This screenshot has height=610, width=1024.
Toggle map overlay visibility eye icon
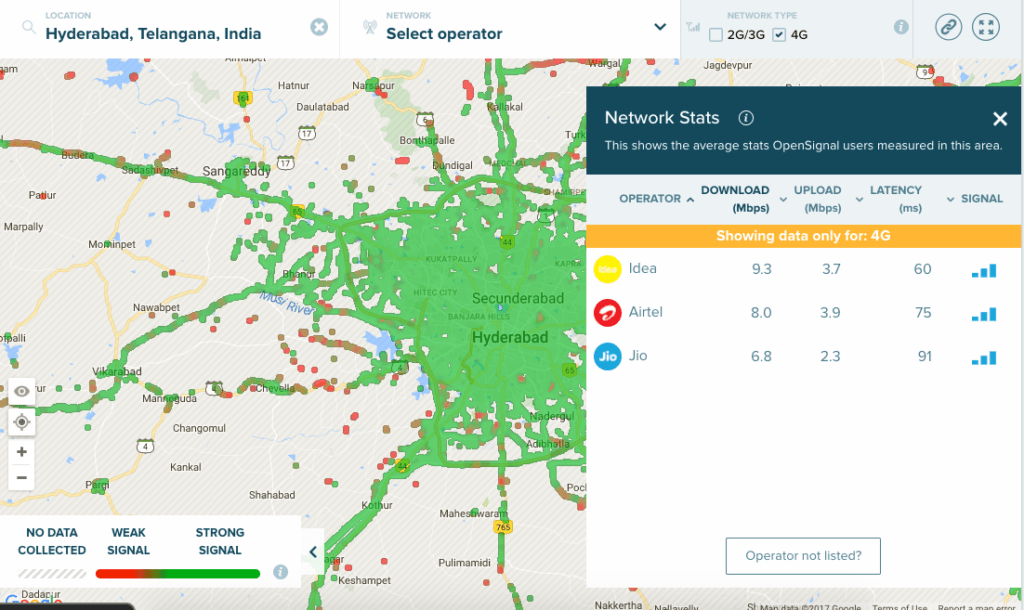click(22, 391)
